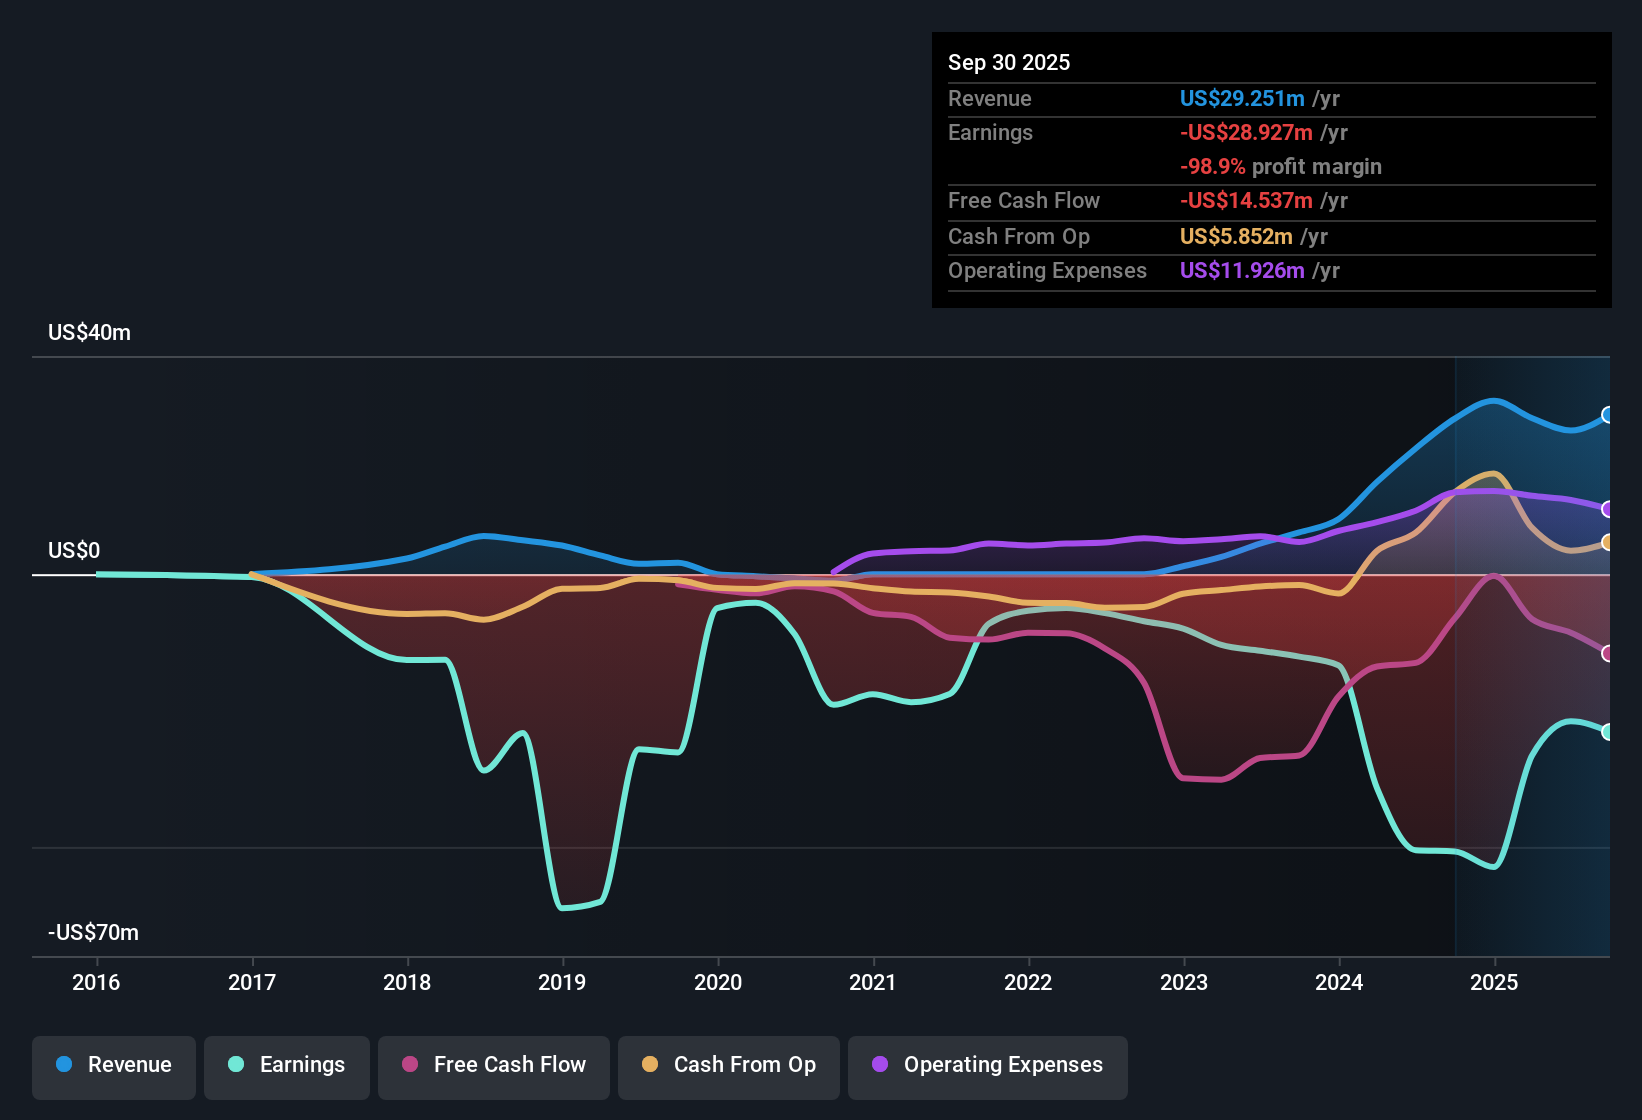Click the US$40m axis label
Screen dimensions: 1642x1120
(90, 332)
